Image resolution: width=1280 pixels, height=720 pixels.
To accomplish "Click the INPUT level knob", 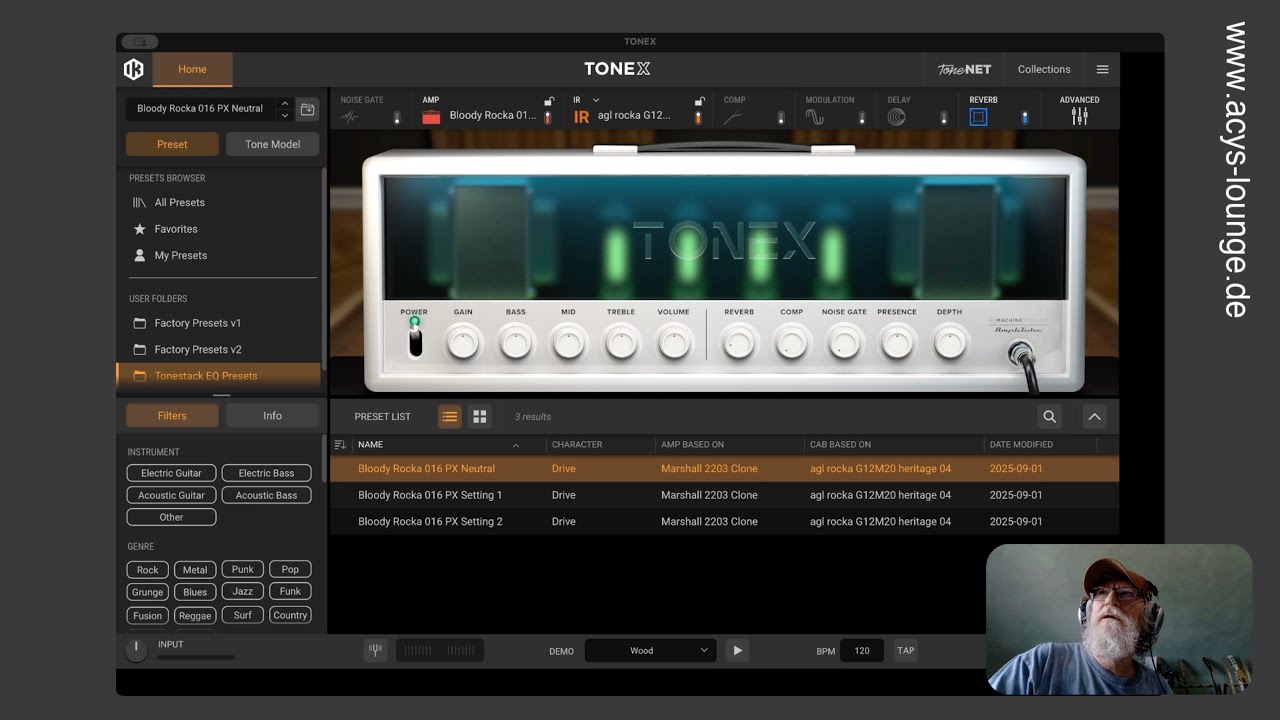I will 135,650.
